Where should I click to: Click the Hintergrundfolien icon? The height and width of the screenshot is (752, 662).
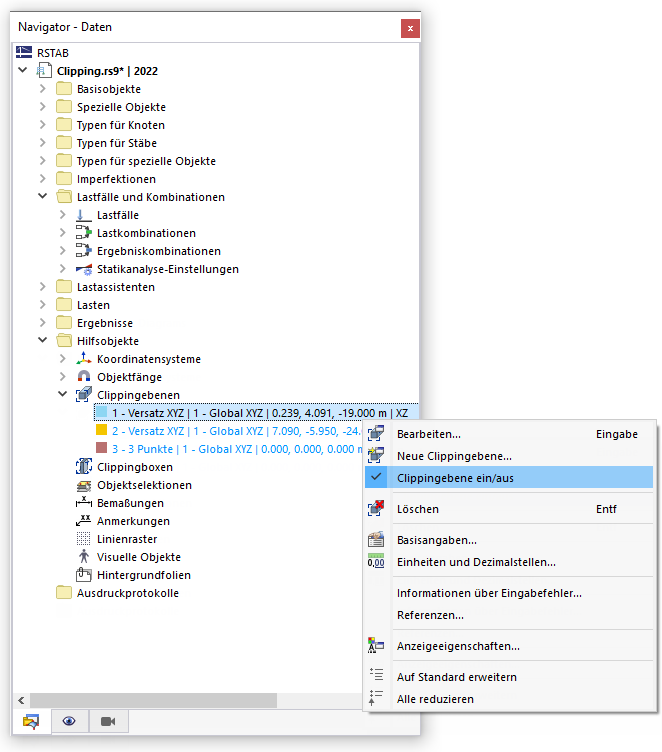coord(84,575)
